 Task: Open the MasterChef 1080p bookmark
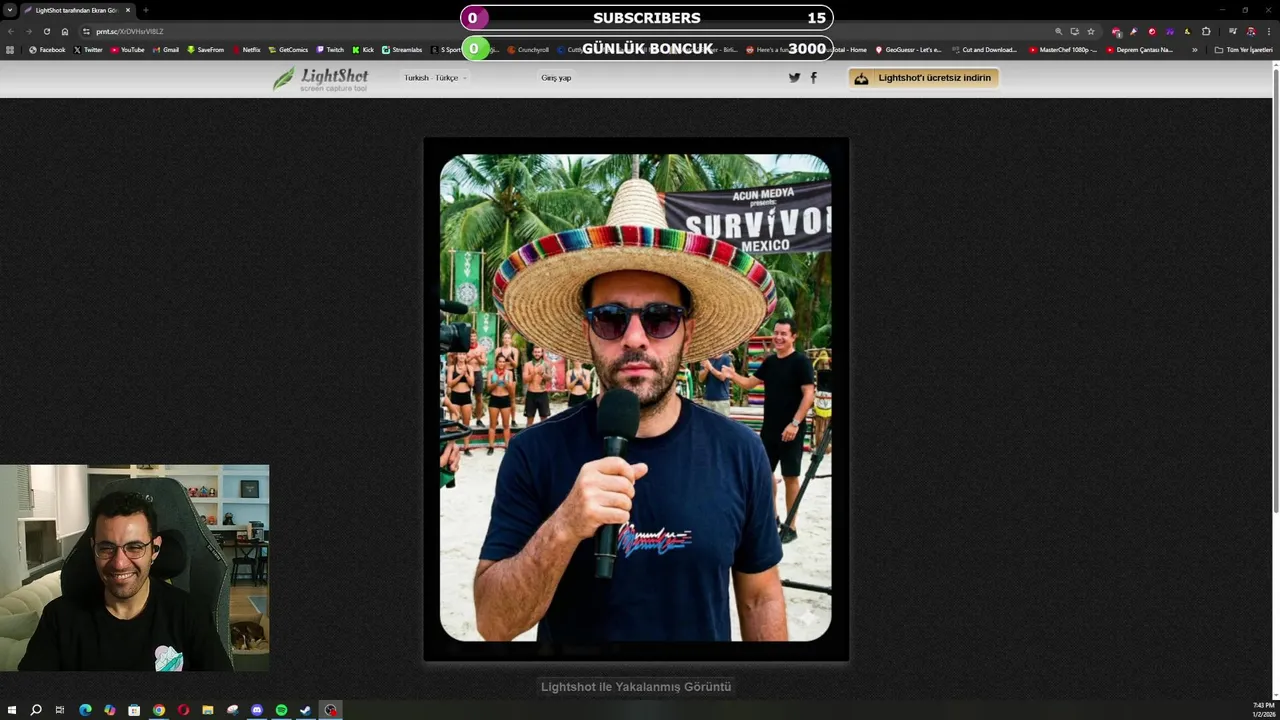tap(1062, 49)
